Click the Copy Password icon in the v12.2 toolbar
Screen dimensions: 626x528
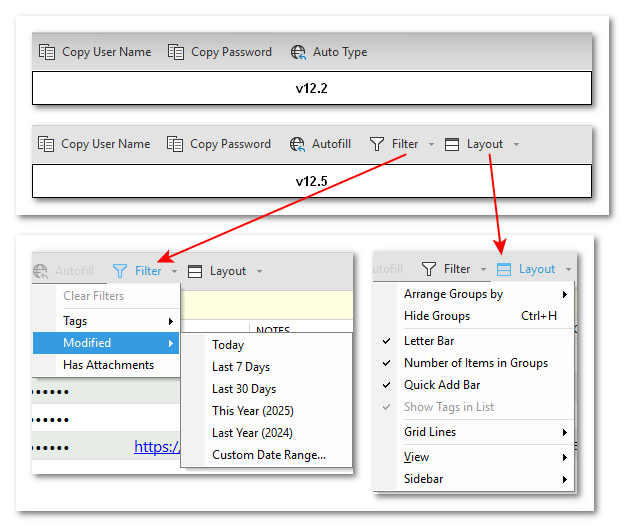coord(176,52)
